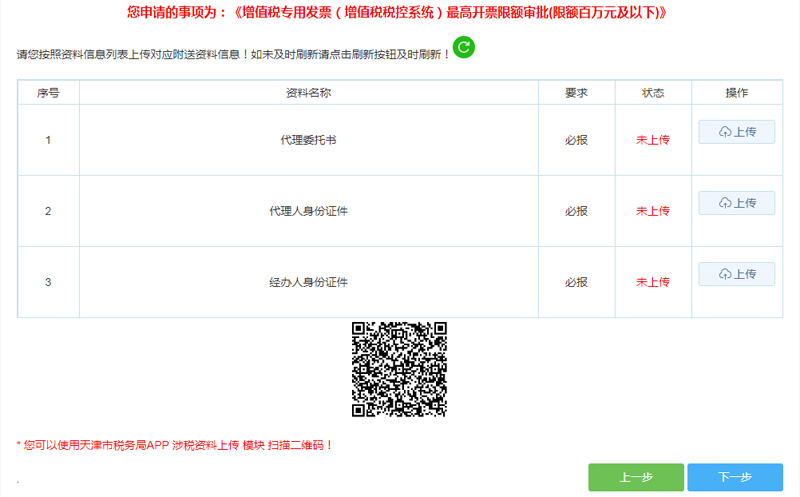Click the upload instruction sentence
Image resolution: width=800 pixels, height=497 pixels.
coord(234,54)
